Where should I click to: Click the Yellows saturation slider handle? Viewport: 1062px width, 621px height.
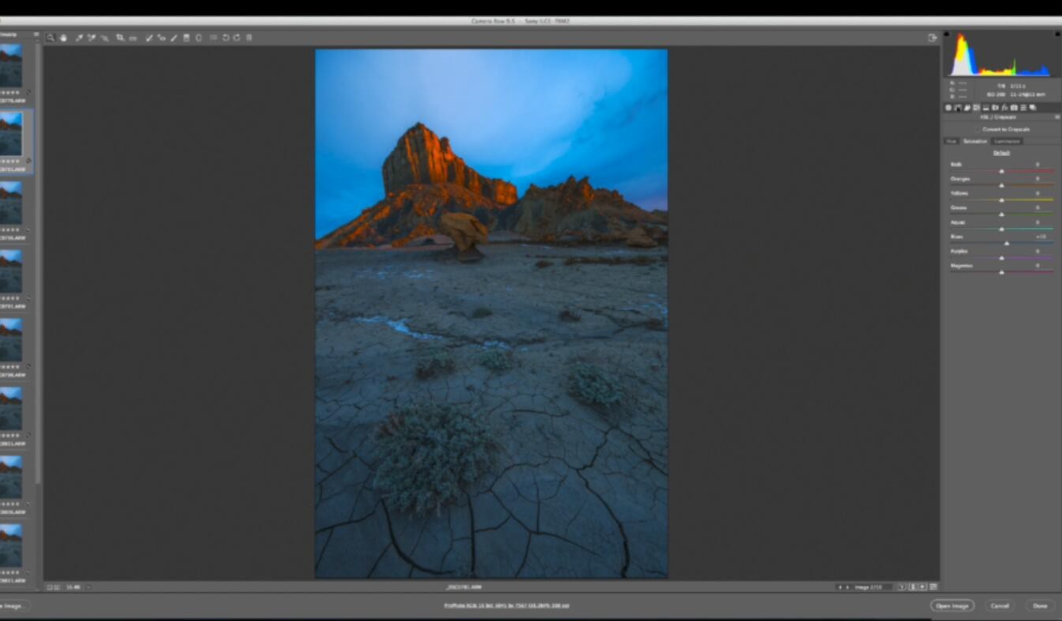coord(1002,200)
